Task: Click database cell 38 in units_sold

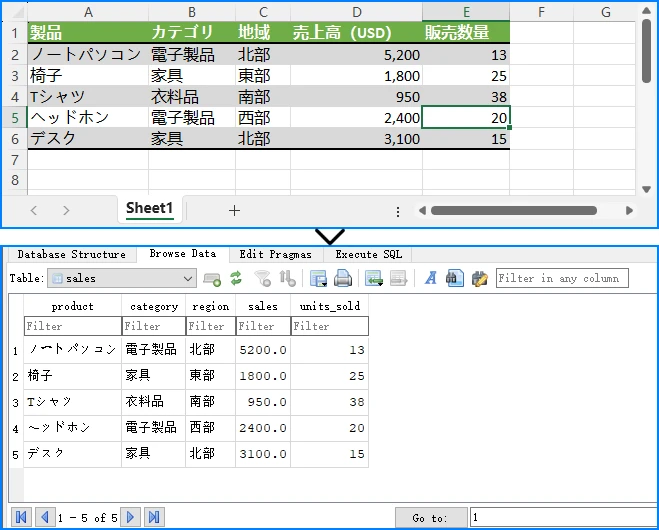Action: 330,402
